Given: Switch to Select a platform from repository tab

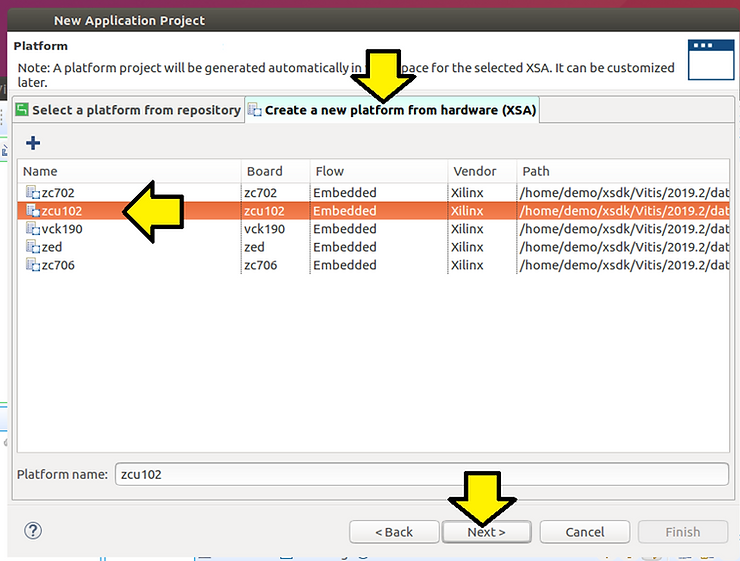Looking at the screenshot, I should coord(128,110).
